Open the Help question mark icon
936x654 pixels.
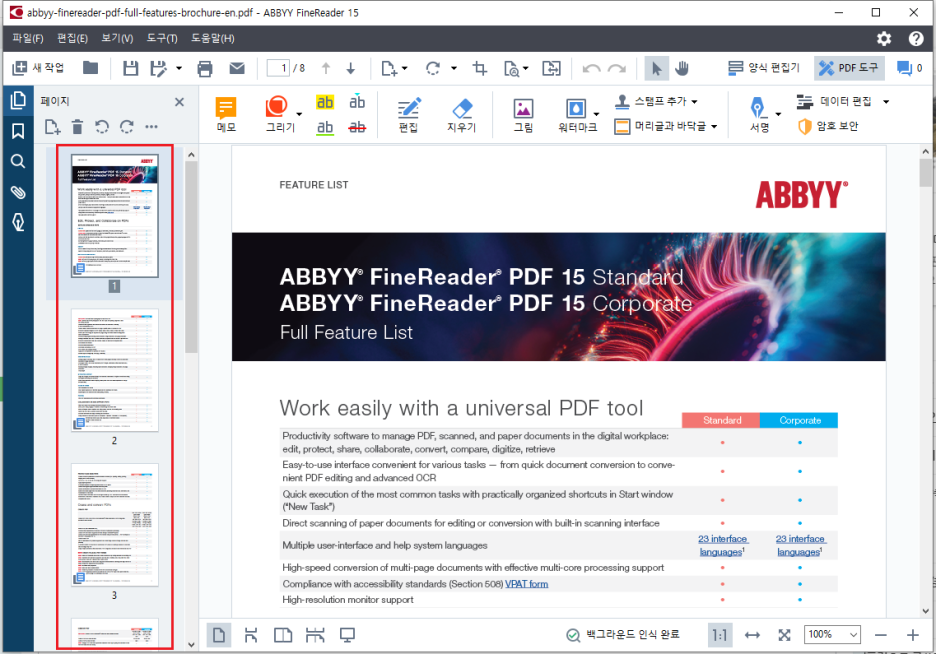pos(916,39)
